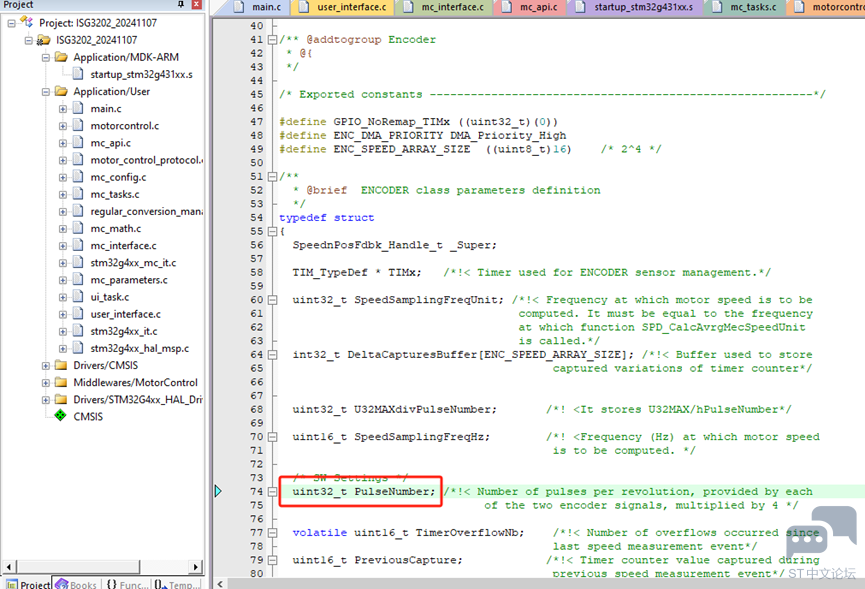Click the ISG3202_20241107 target folder icon
This screenshot has height=589, width=865.
44,40
